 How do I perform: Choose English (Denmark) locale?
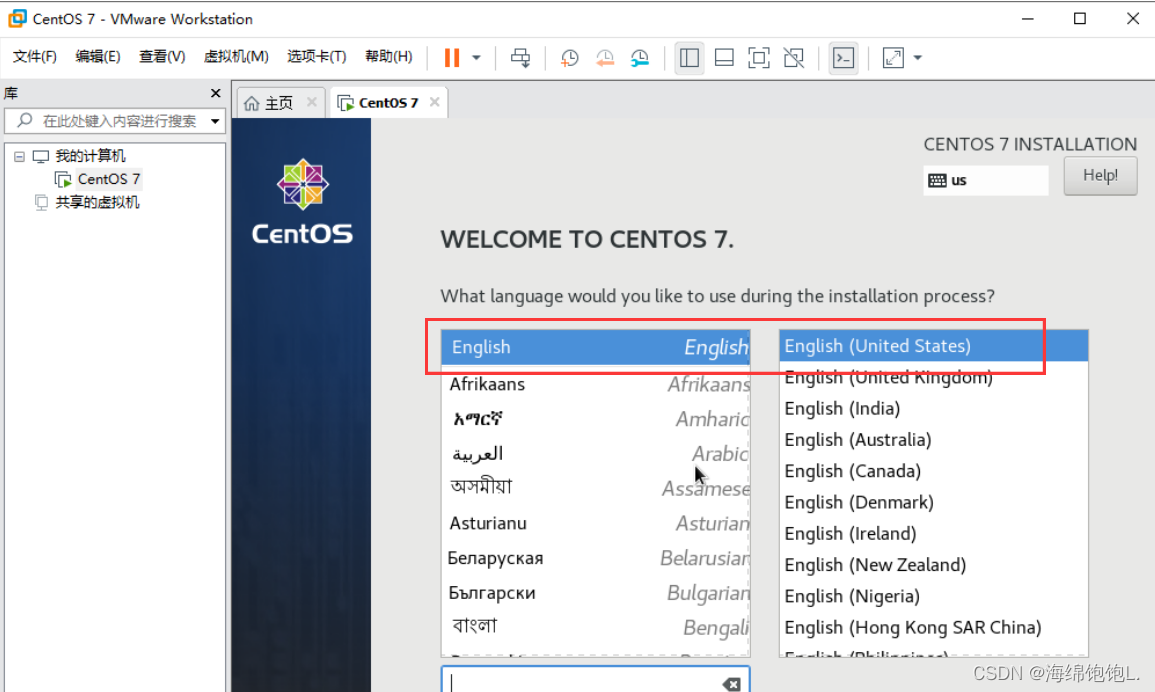[x=933, y=503]
